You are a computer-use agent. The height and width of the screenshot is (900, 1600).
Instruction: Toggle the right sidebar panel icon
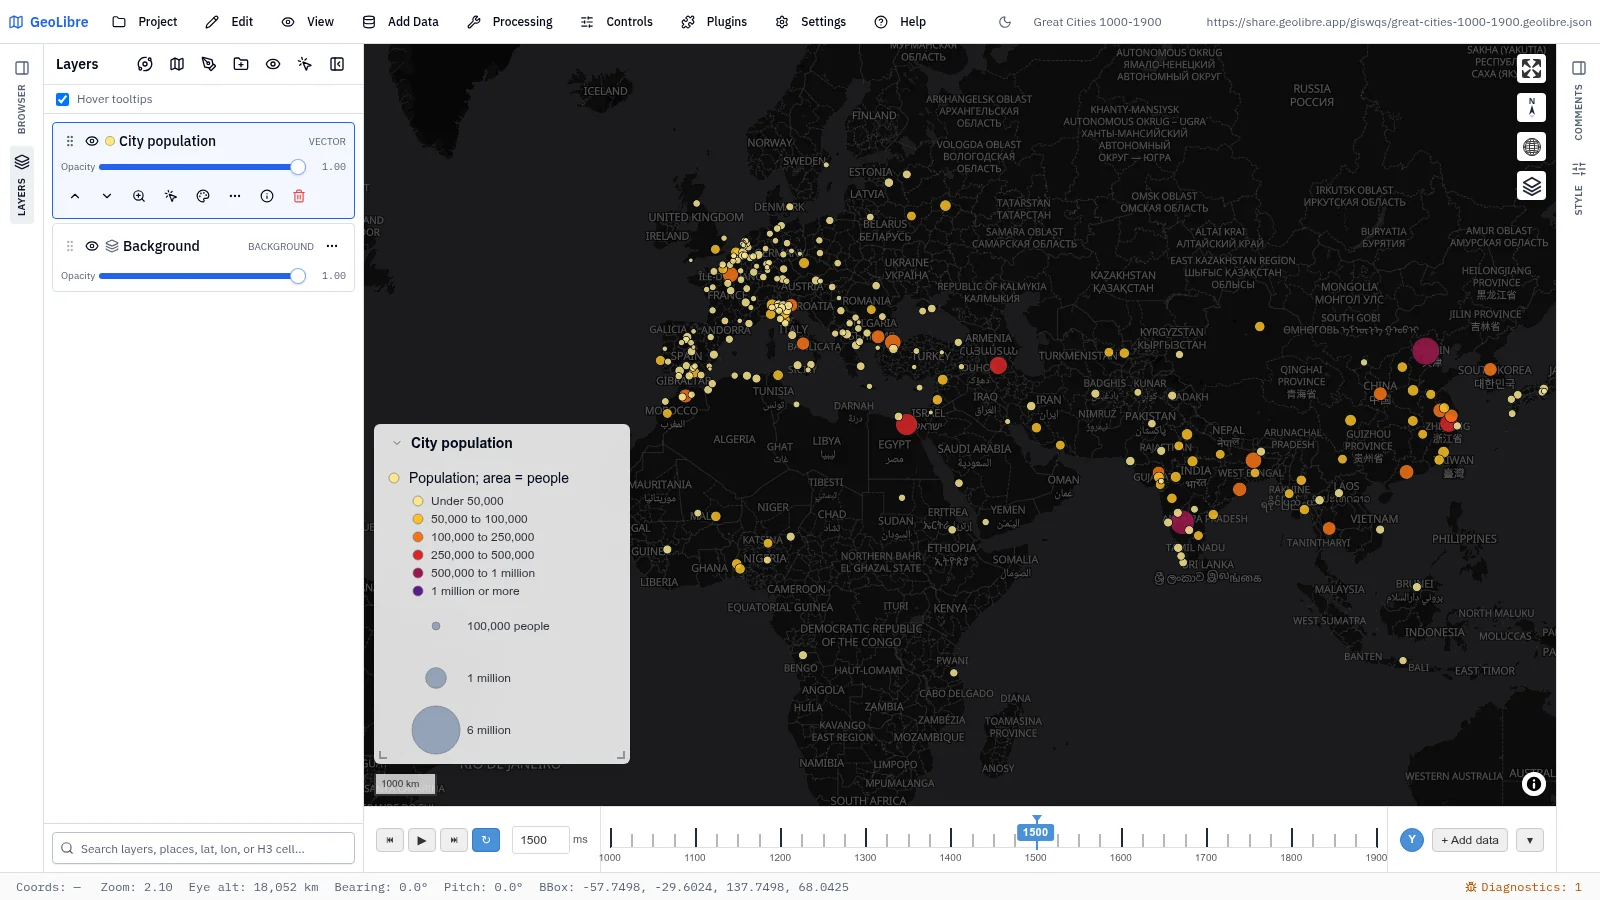pyautogui.click(x=1579, y=68)
